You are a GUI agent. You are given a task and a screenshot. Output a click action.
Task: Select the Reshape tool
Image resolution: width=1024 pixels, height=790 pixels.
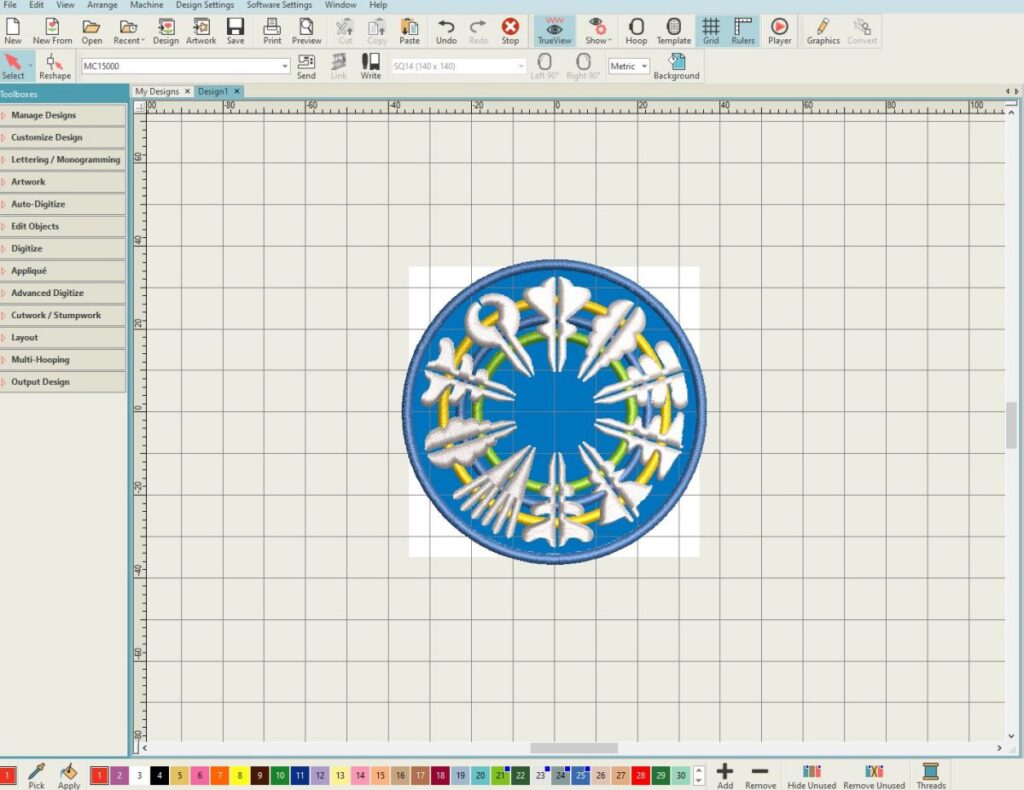[55, 67]
